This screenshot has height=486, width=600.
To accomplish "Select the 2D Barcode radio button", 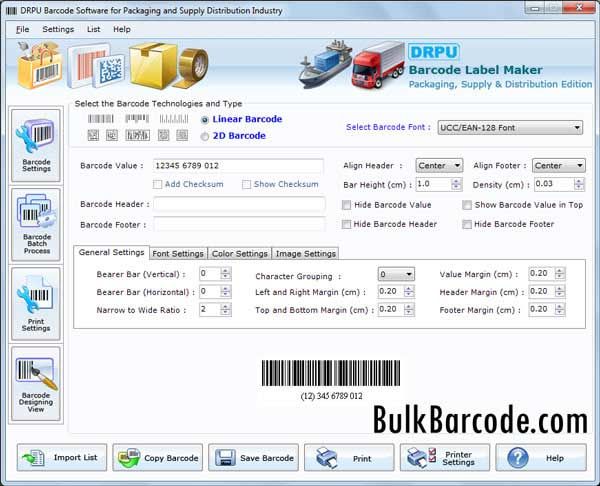I will pyautogui.click(x=205, y=136).
